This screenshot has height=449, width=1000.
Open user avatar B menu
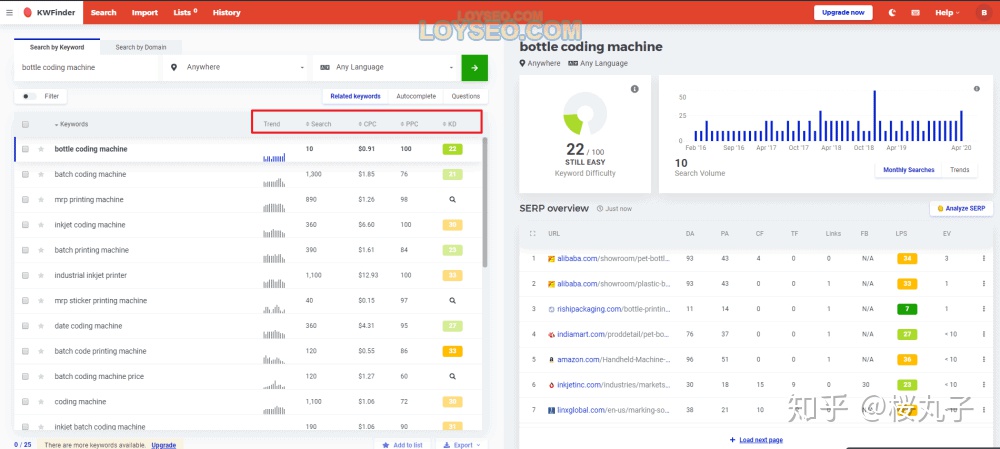[x=984, y=12]
